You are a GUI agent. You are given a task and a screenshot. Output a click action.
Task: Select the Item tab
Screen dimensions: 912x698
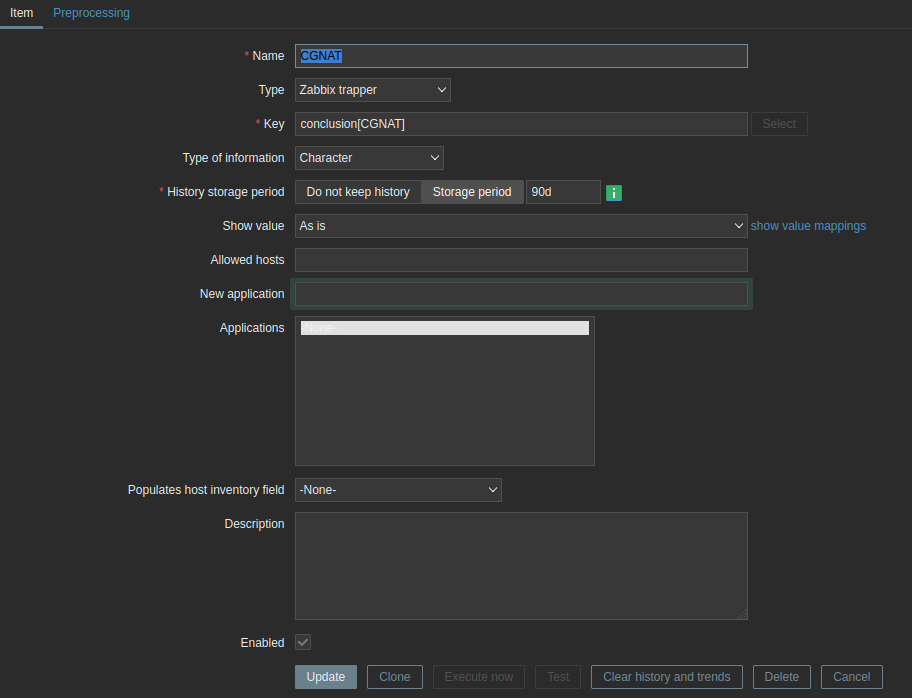21,13
